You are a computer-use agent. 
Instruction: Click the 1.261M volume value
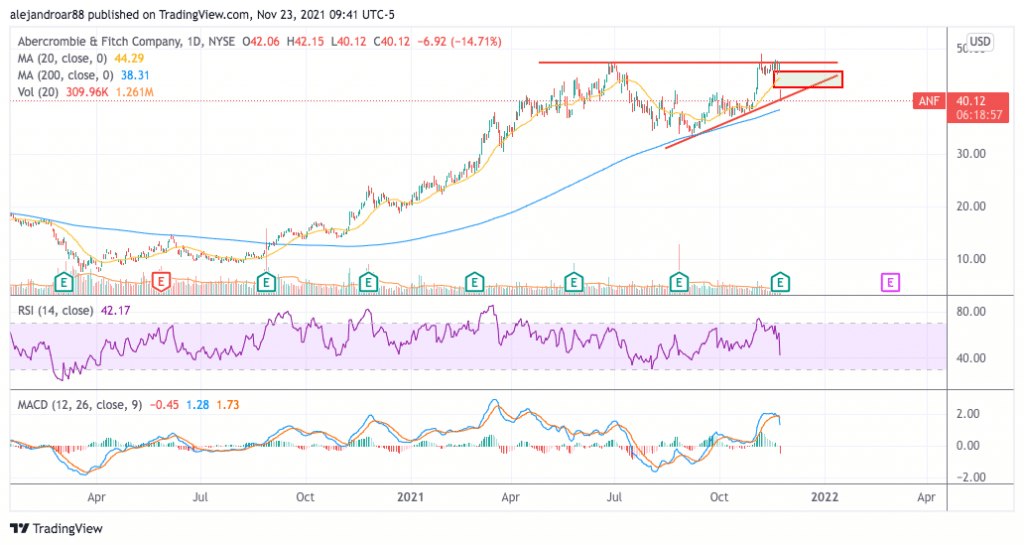(135, 92)
